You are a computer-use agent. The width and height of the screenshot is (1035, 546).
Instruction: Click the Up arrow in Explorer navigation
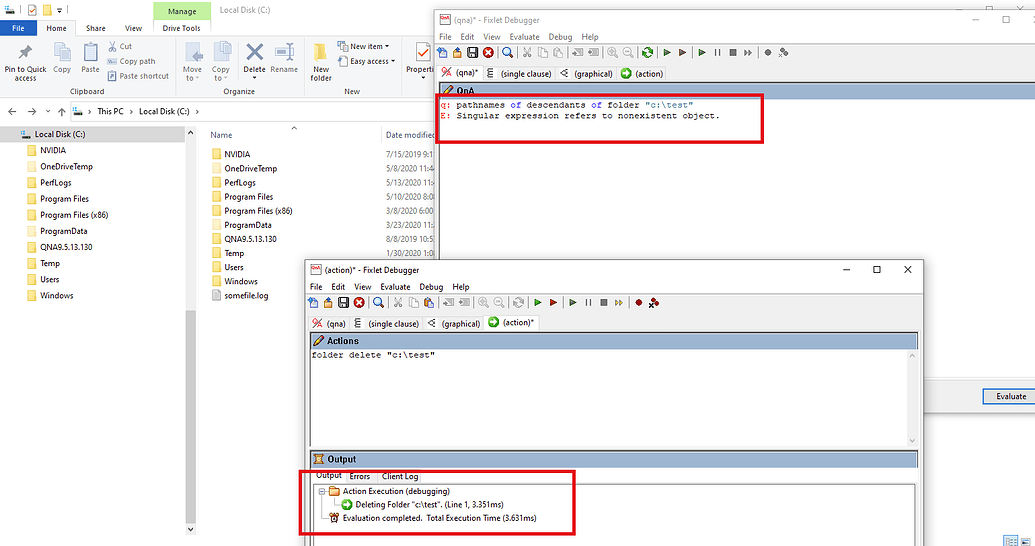pos(62,112)
